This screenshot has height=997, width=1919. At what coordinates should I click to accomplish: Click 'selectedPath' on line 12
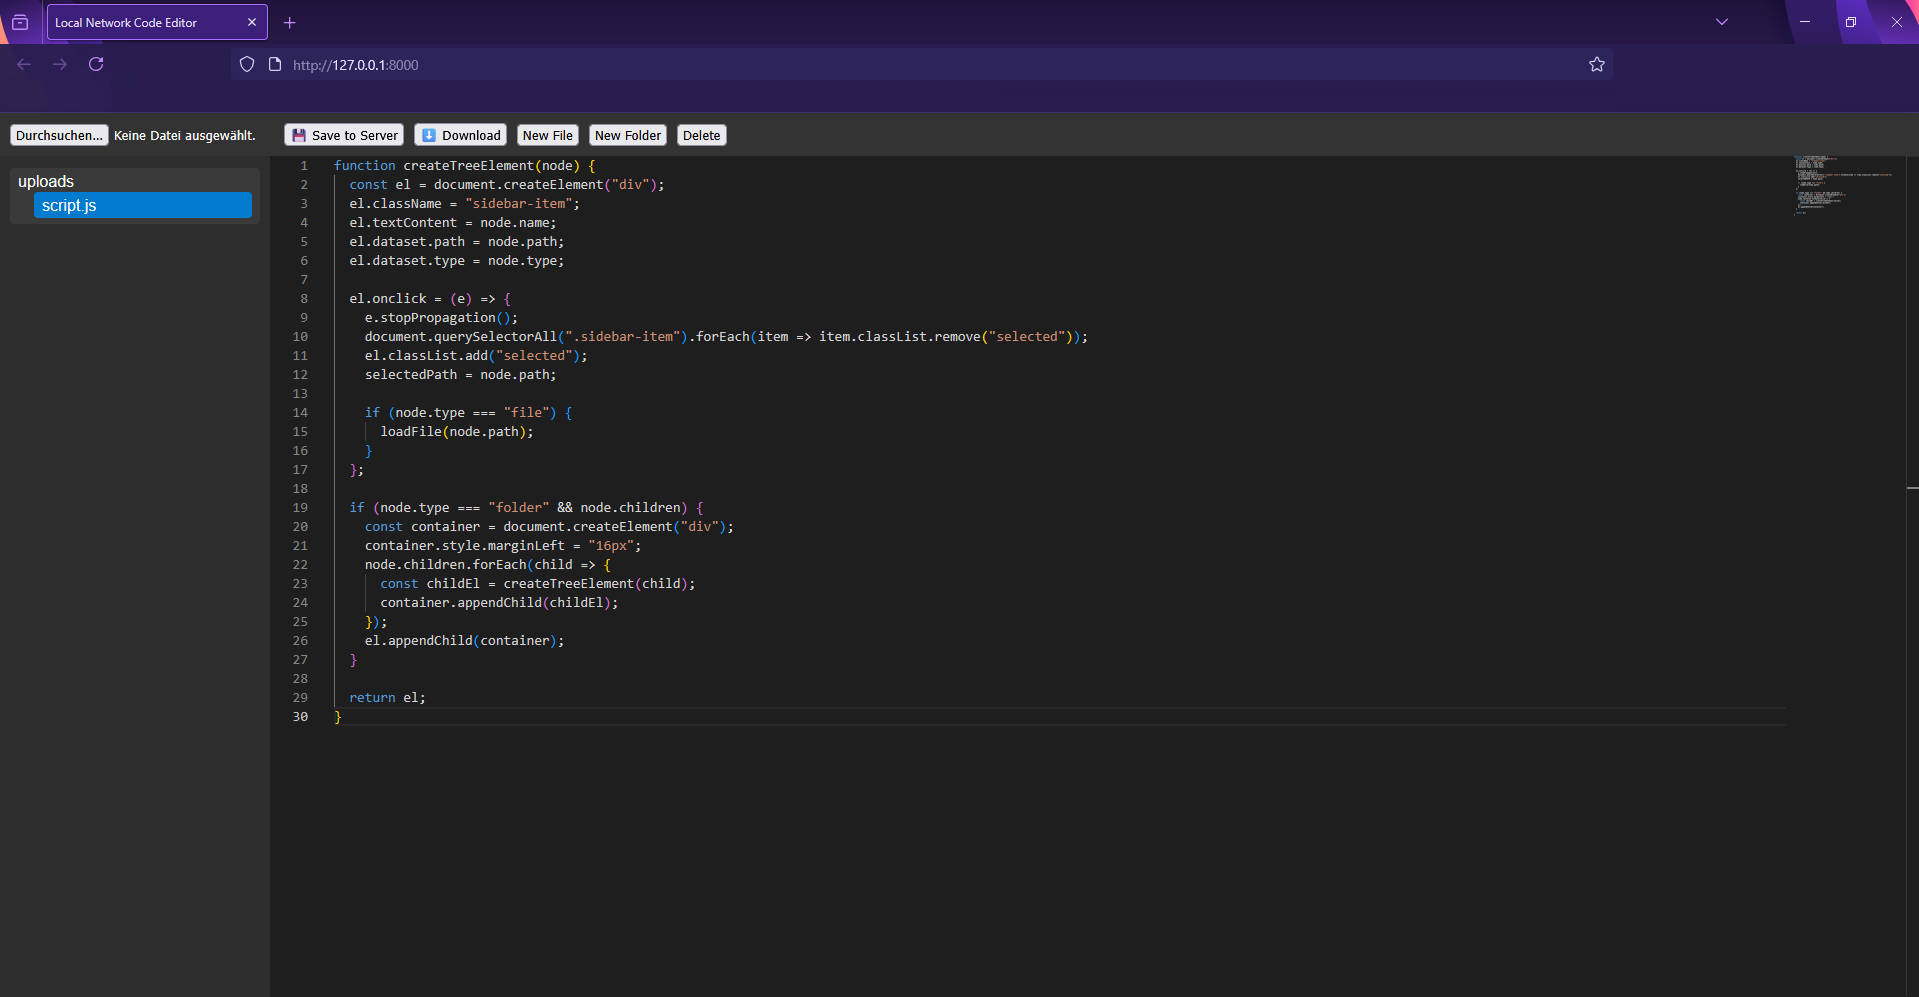click(x=411, y=375)
